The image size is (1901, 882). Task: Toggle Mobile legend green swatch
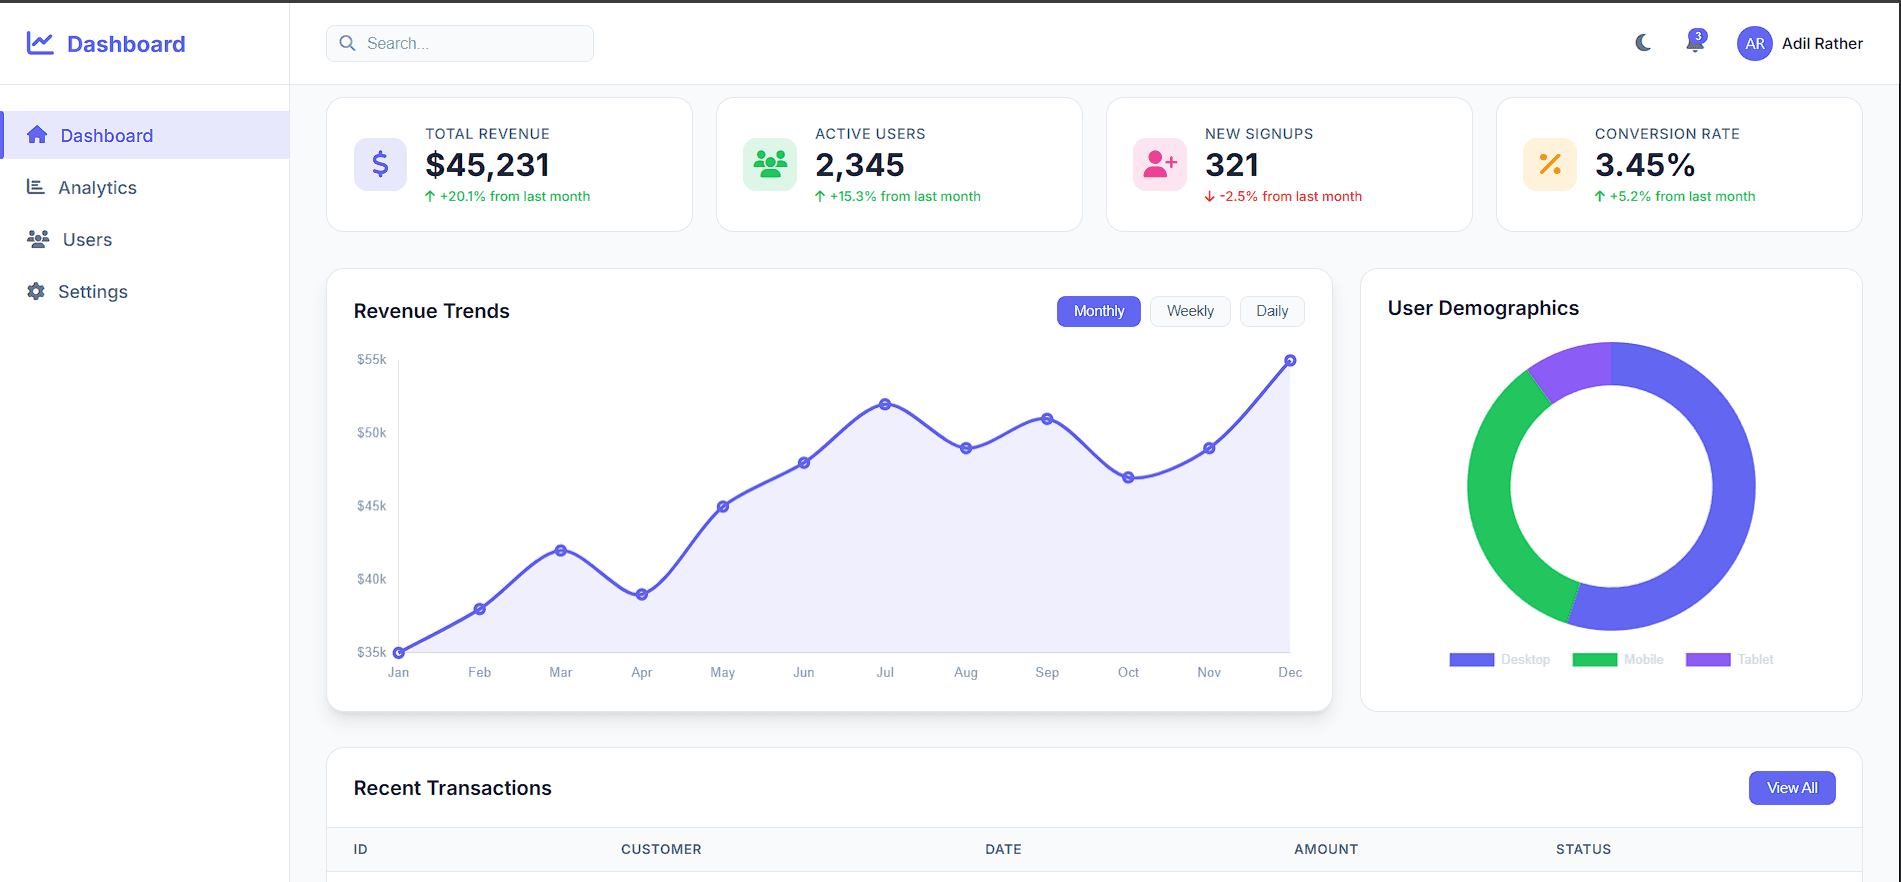coord(1595,660)
